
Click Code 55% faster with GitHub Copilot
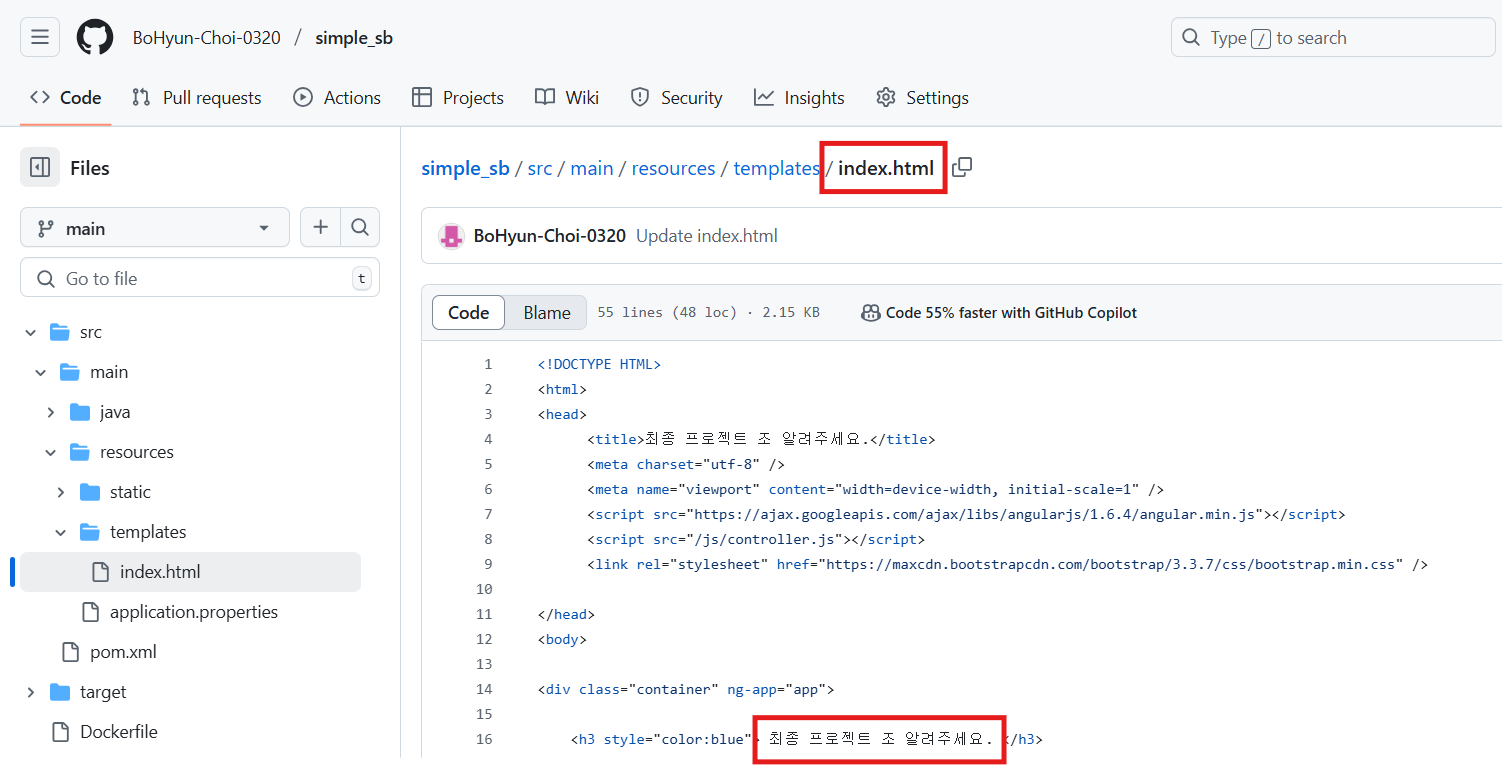coord(1011,313)
